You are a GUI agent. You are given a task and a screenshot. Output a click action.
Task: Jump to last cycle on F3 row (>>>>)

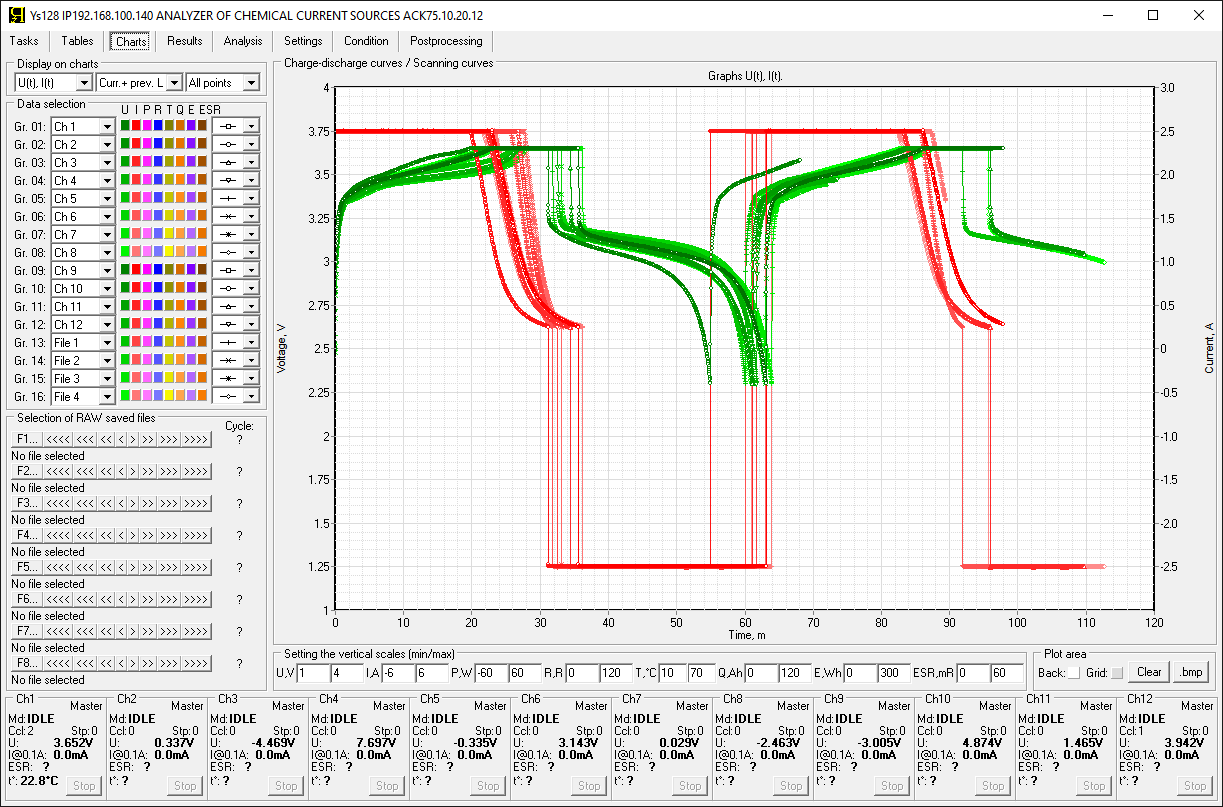[x=196, y=504]
